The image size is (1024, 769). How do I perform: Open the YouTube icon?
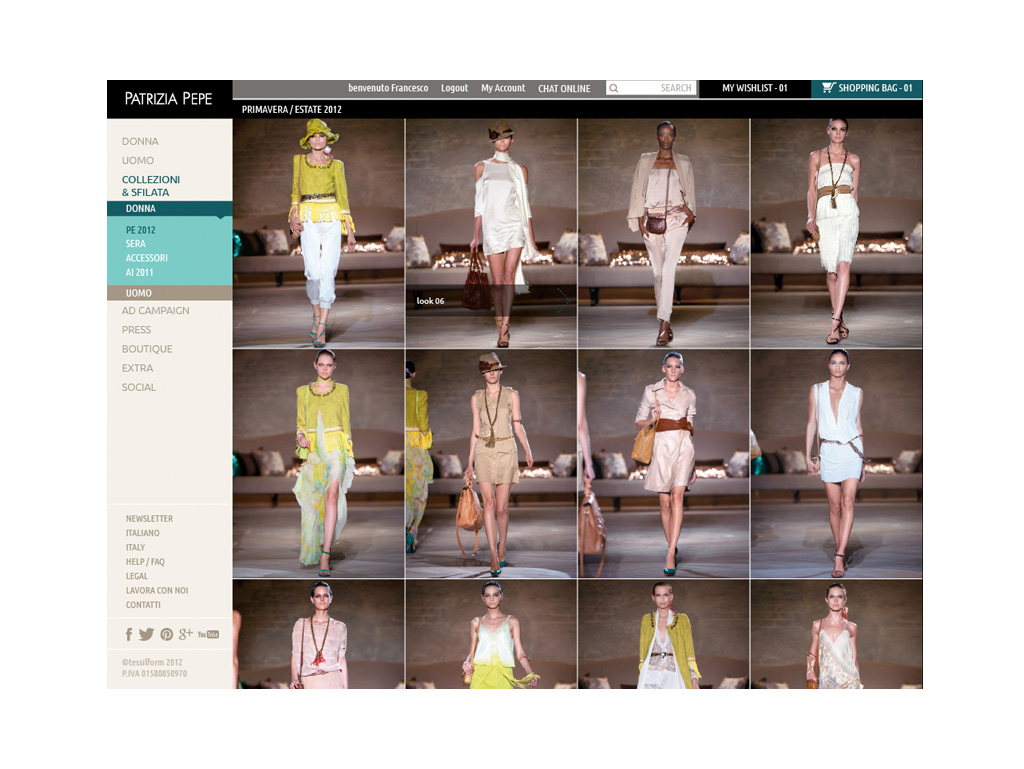point(208,634)
